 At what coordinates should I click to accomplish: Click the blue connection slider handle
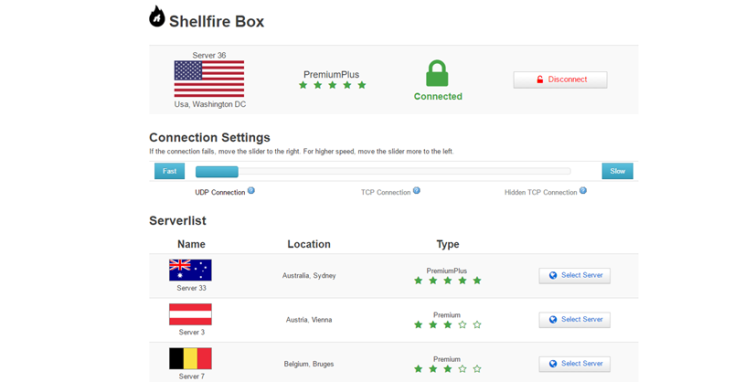coord(217,171)
